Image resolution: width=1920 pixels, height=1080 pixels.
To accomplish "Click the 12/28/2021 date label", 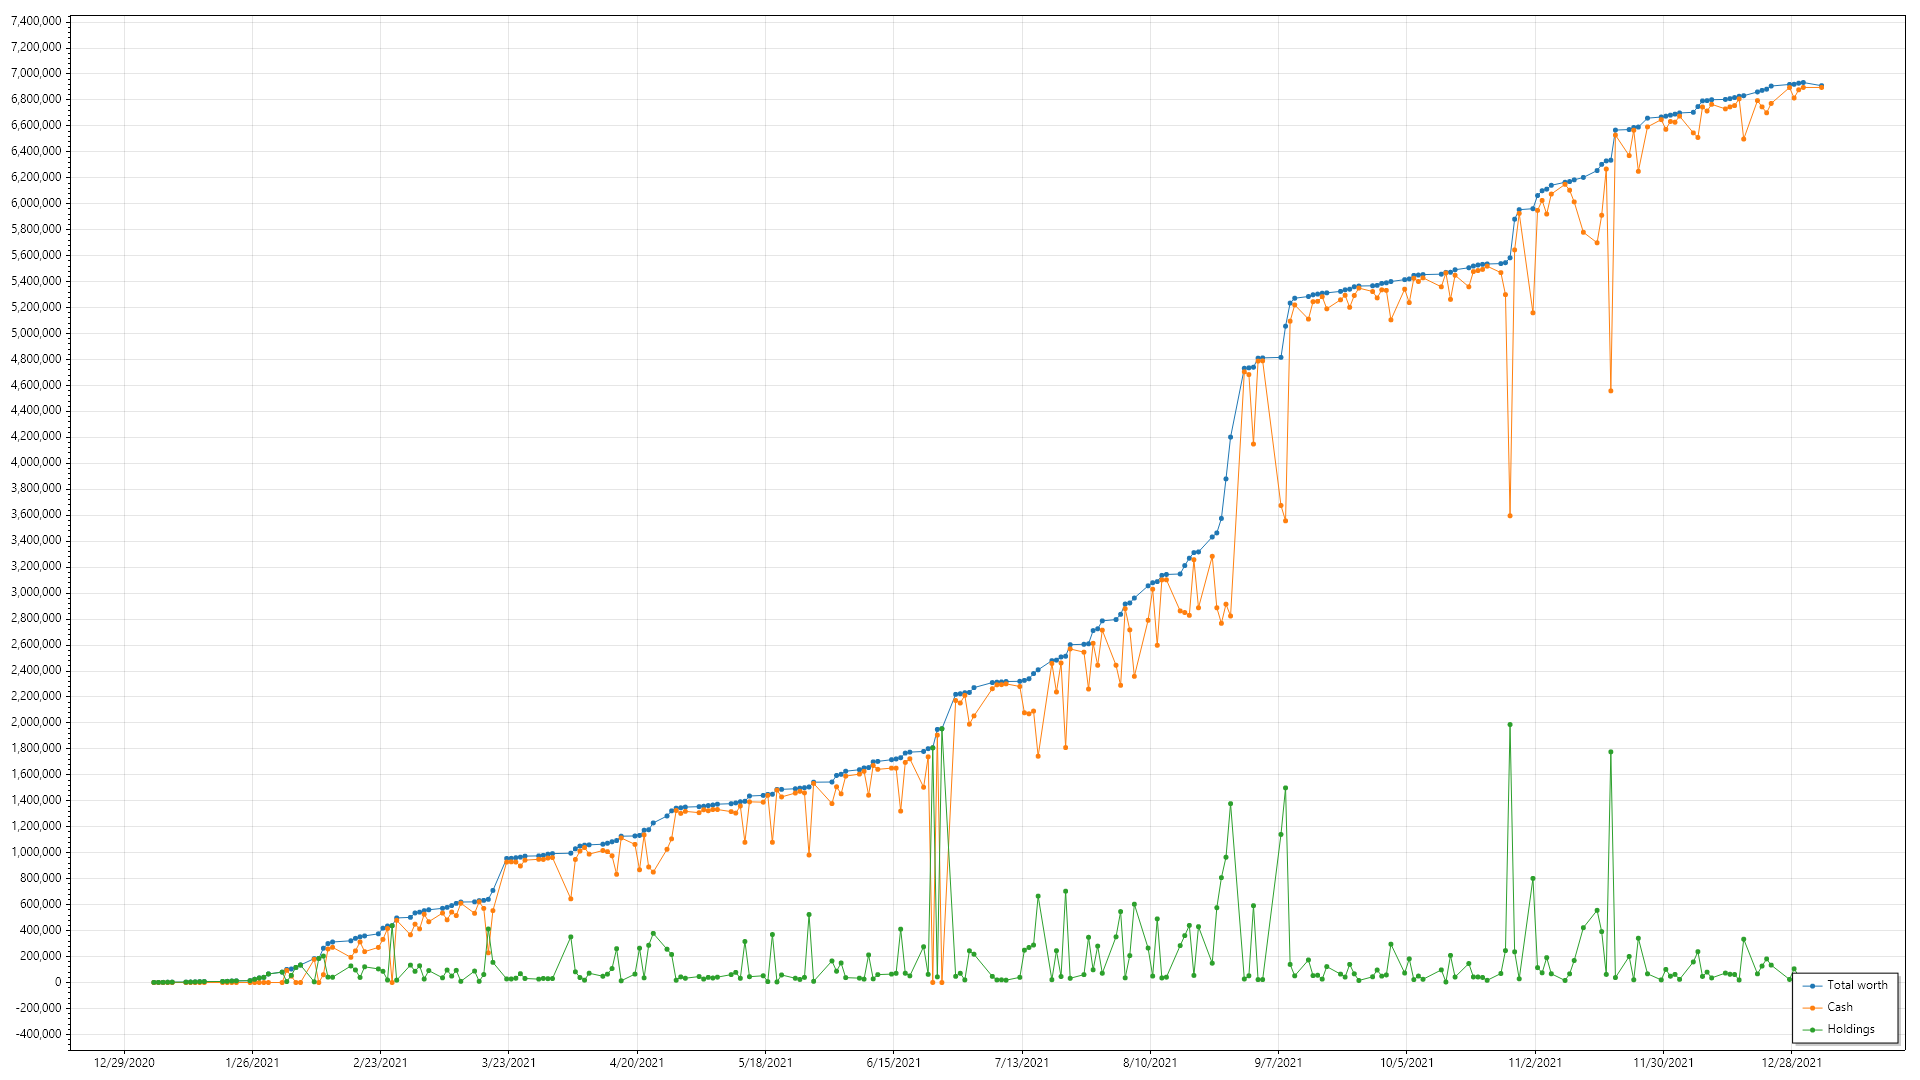I will pos(1791,1063).
